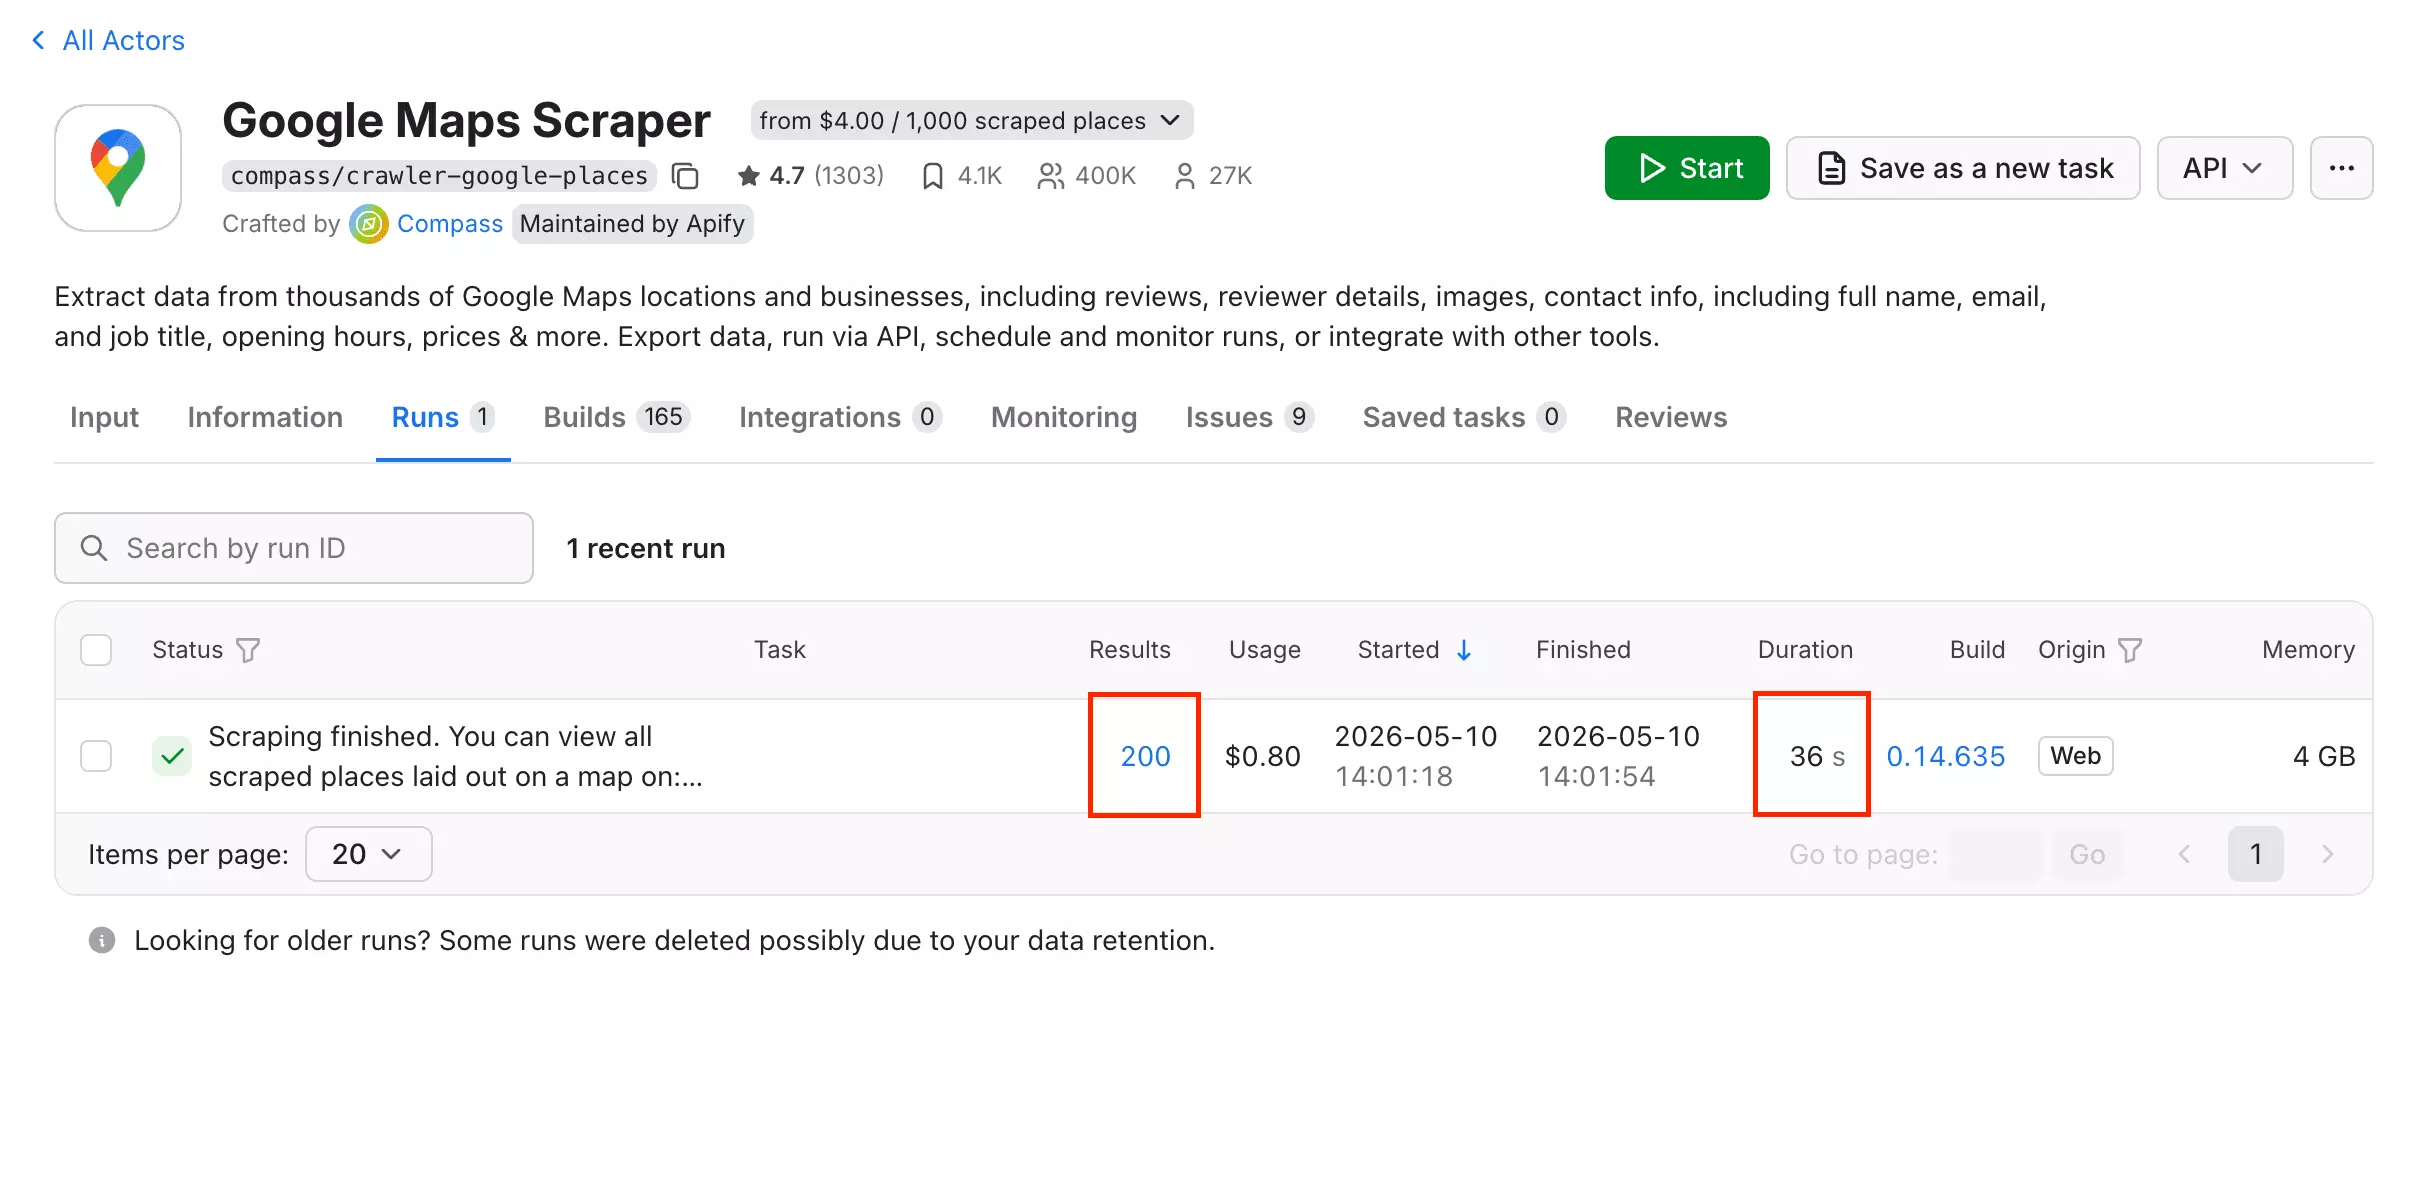Viewport: 2420px width, 1204px height.
Task: Click the 4 GB memory value
Action: (2324, 756)
